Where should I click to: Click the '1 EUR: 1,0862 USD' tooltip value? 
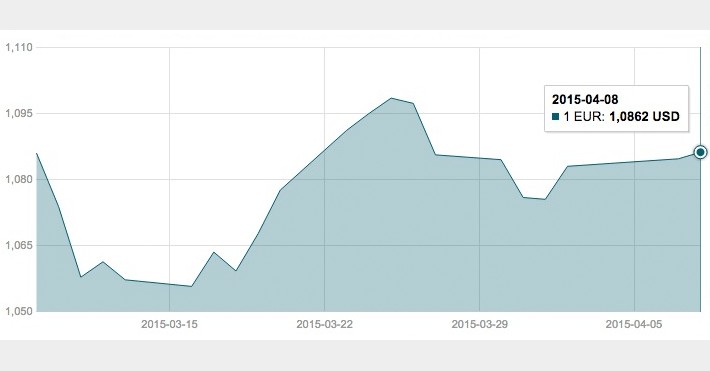pos(621,116)
